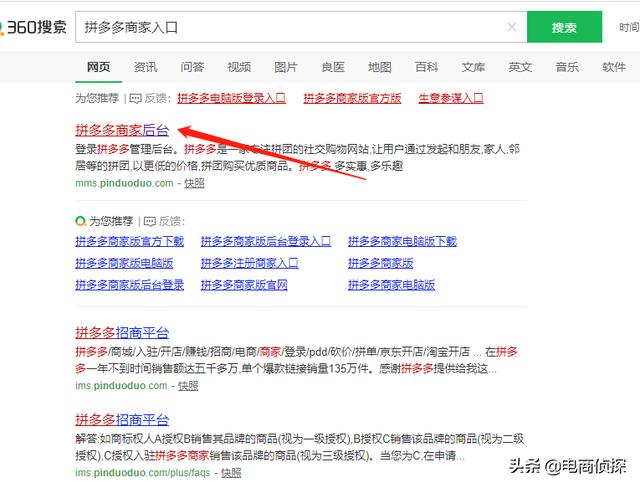Open 快照 for ims.pinduoduo.com/plus/faqs result
The image size is (640, 488).
pos(231,473)
